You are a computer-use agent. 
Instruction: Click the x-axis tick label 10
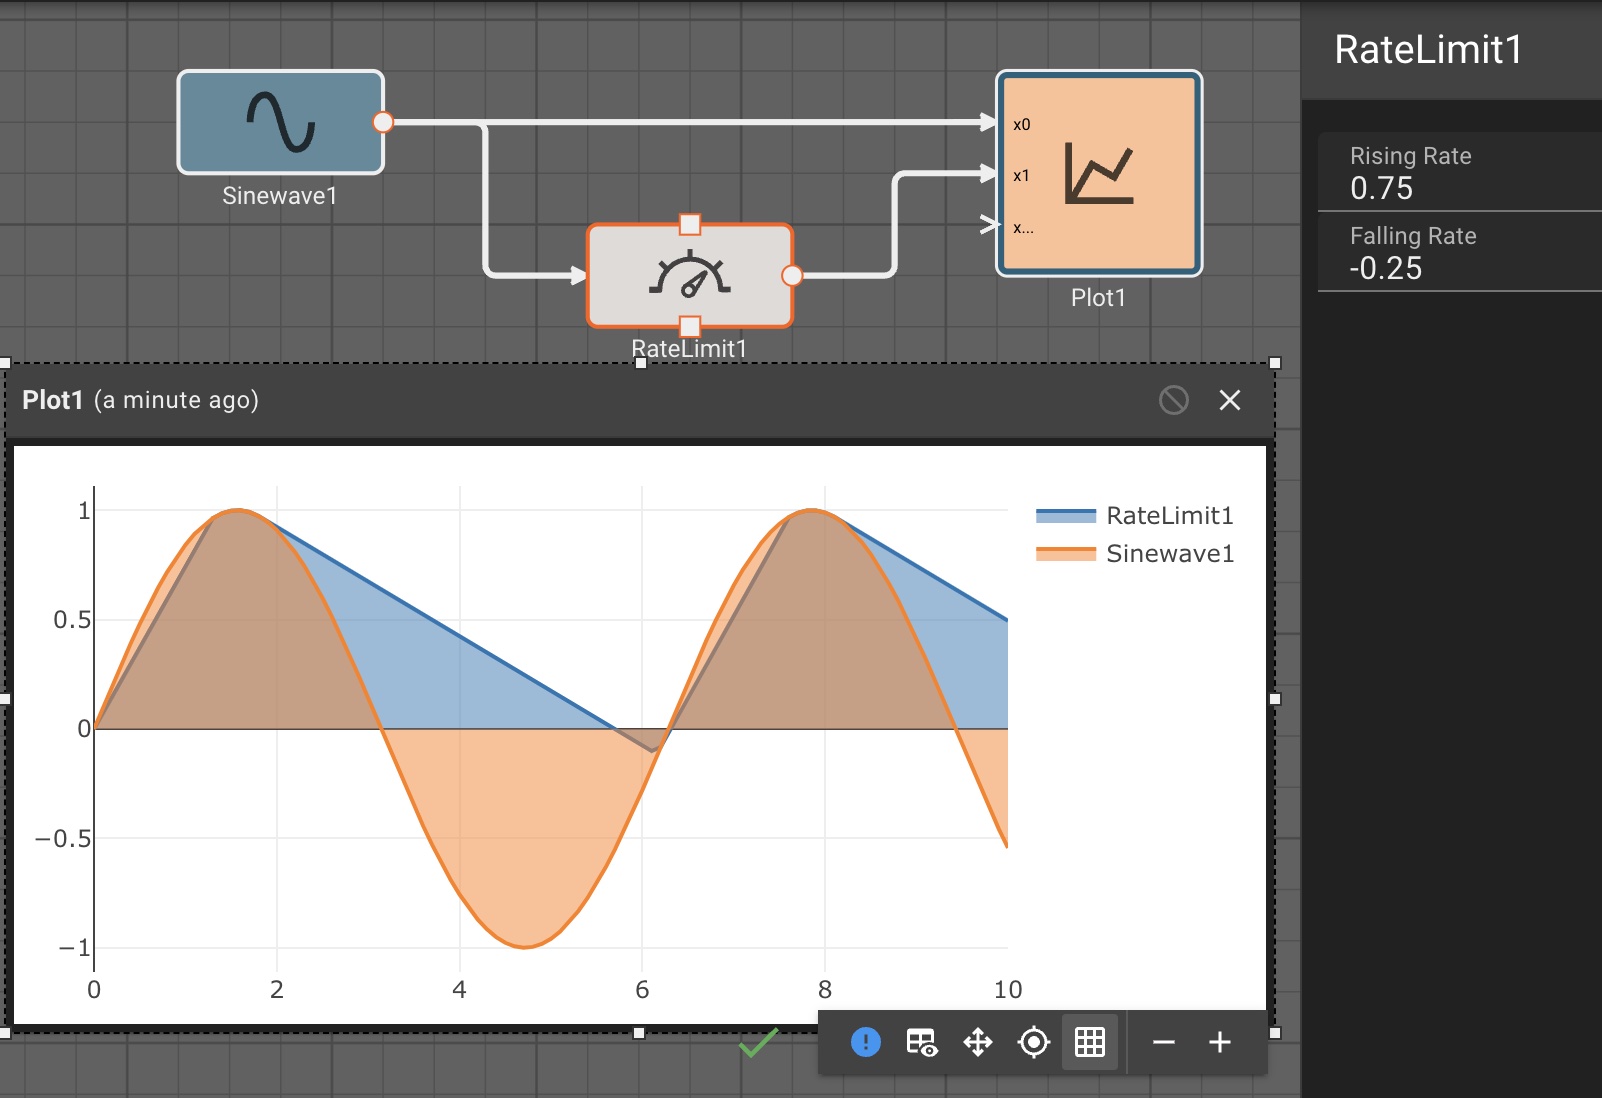1008,990
